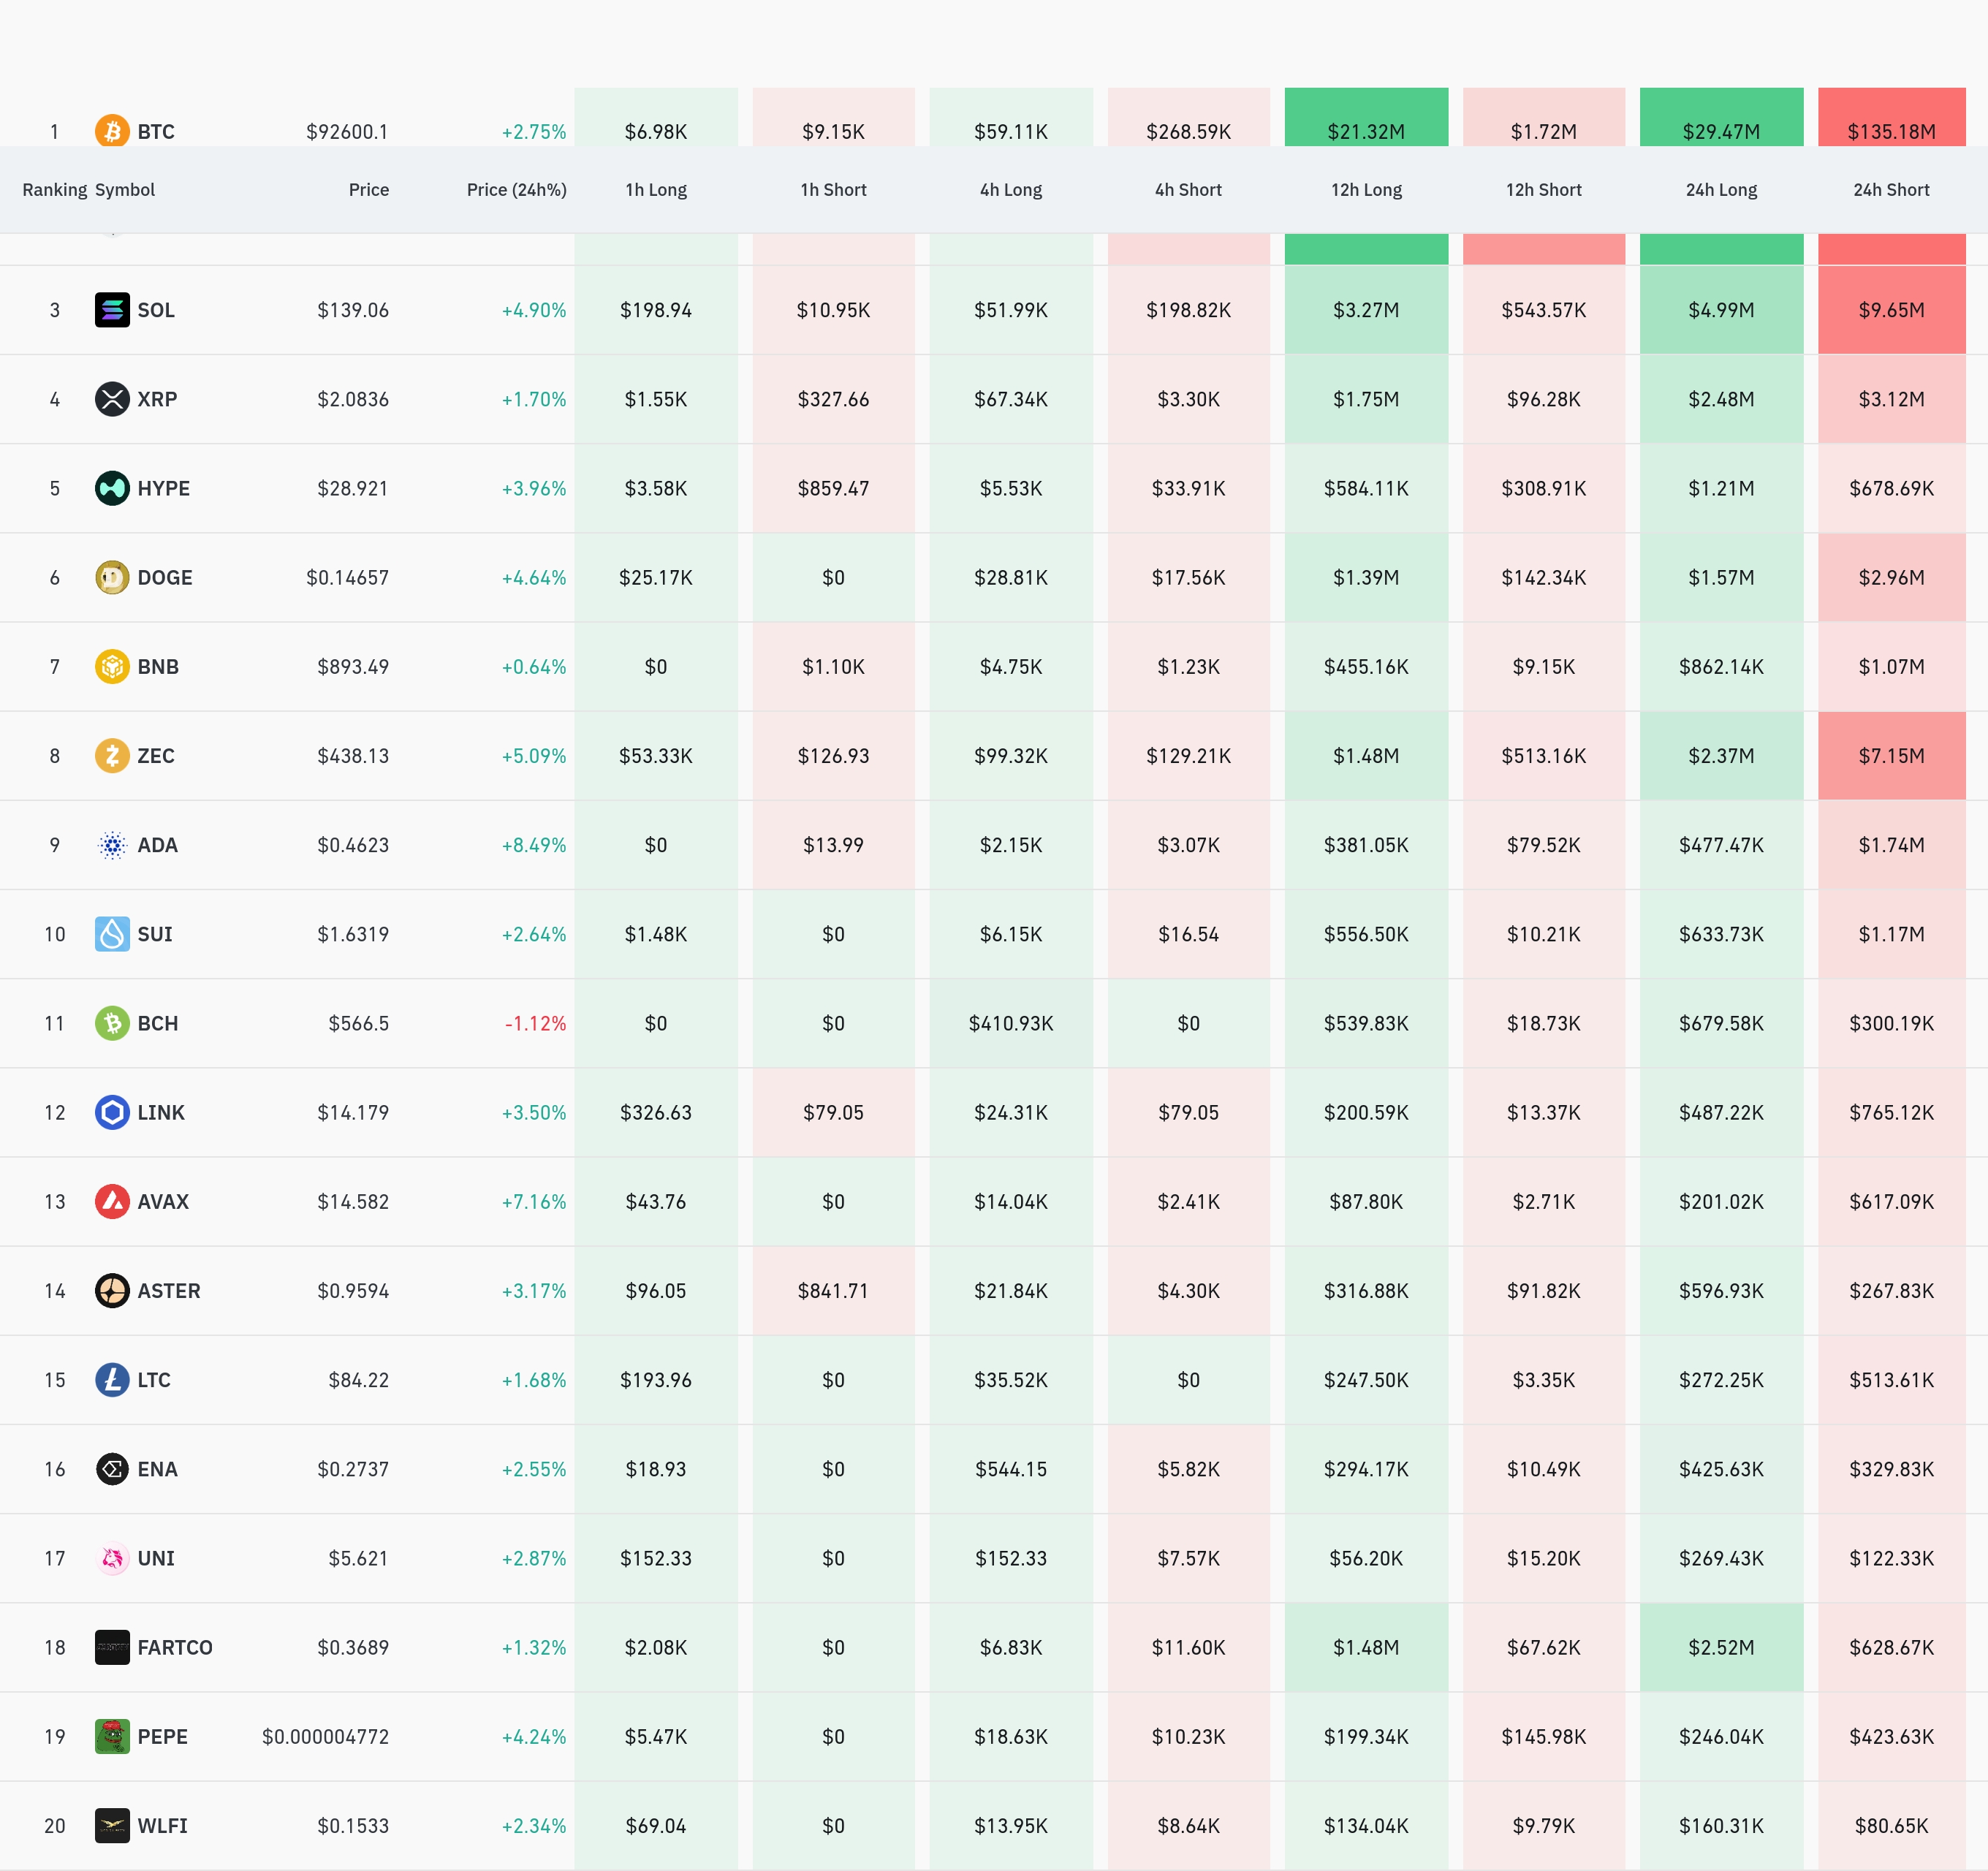Click the Zcash ZEC icon
Image resolution: width=1988 pixels, height=1871 pixels.
point(112,755)
